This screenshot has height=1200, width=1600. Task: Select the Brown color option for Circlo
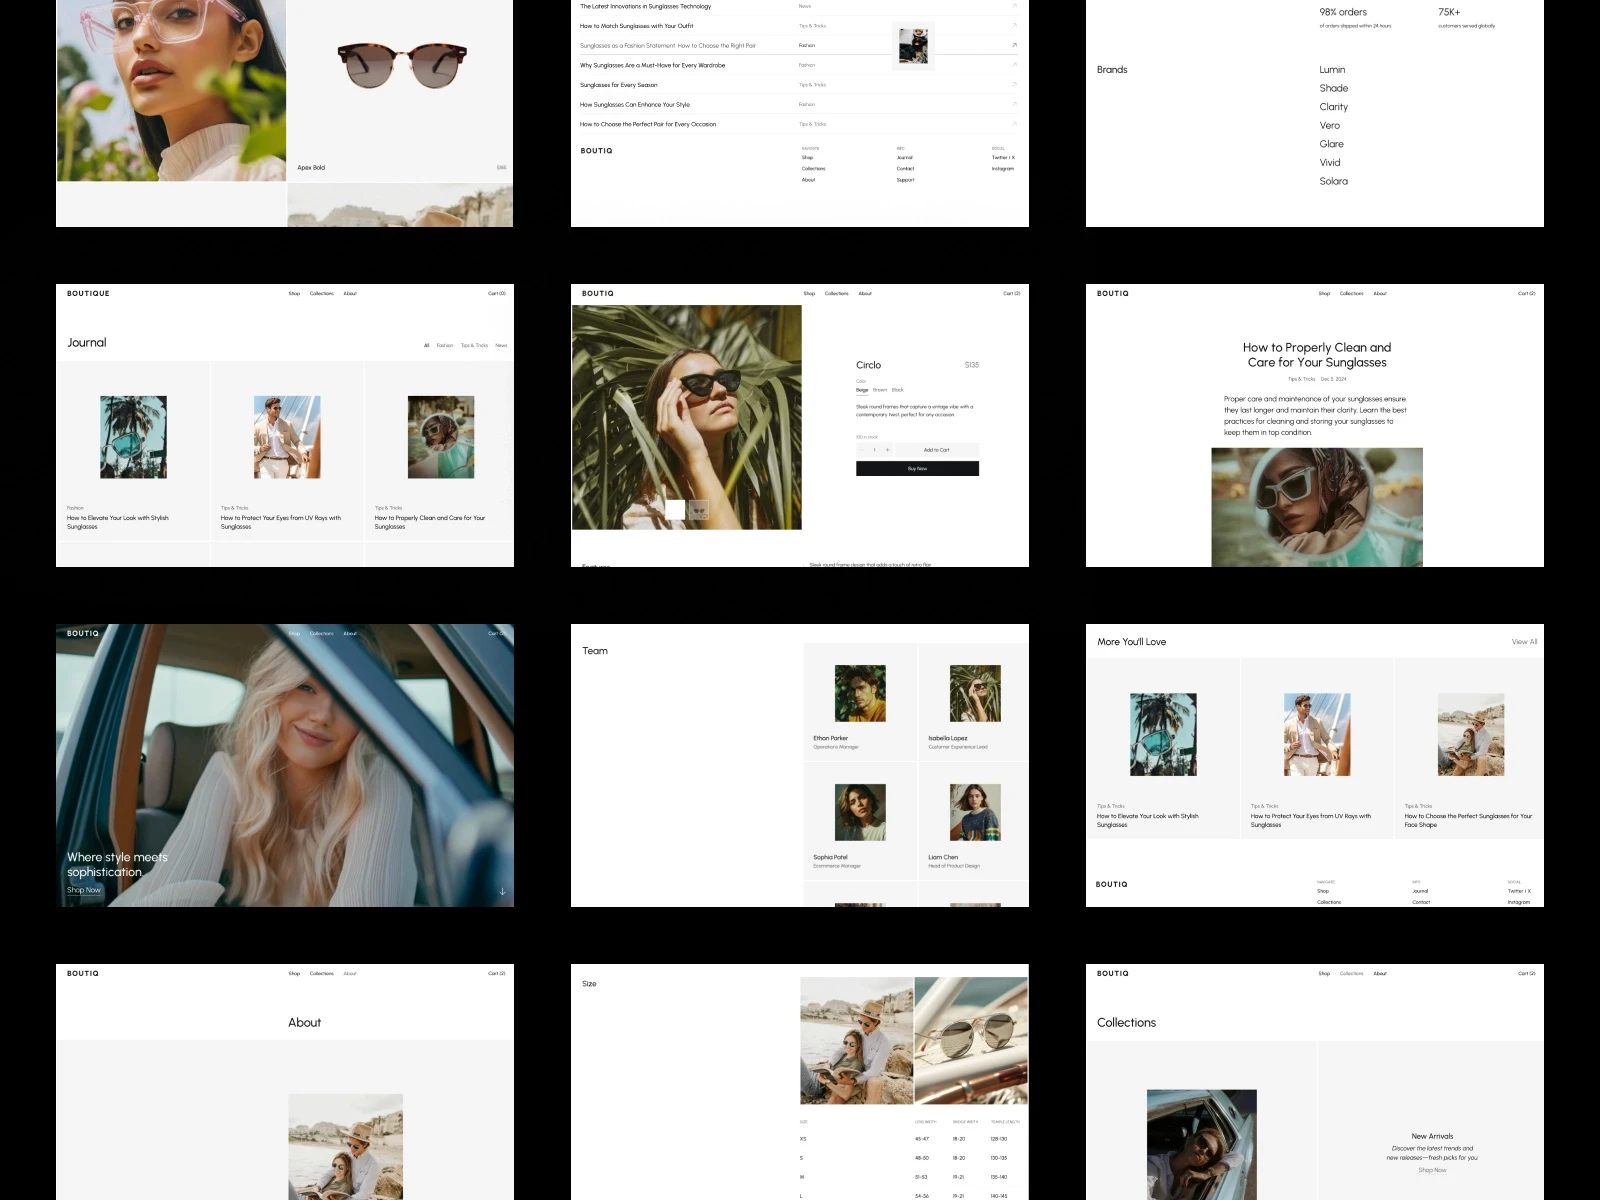[880, 390]
